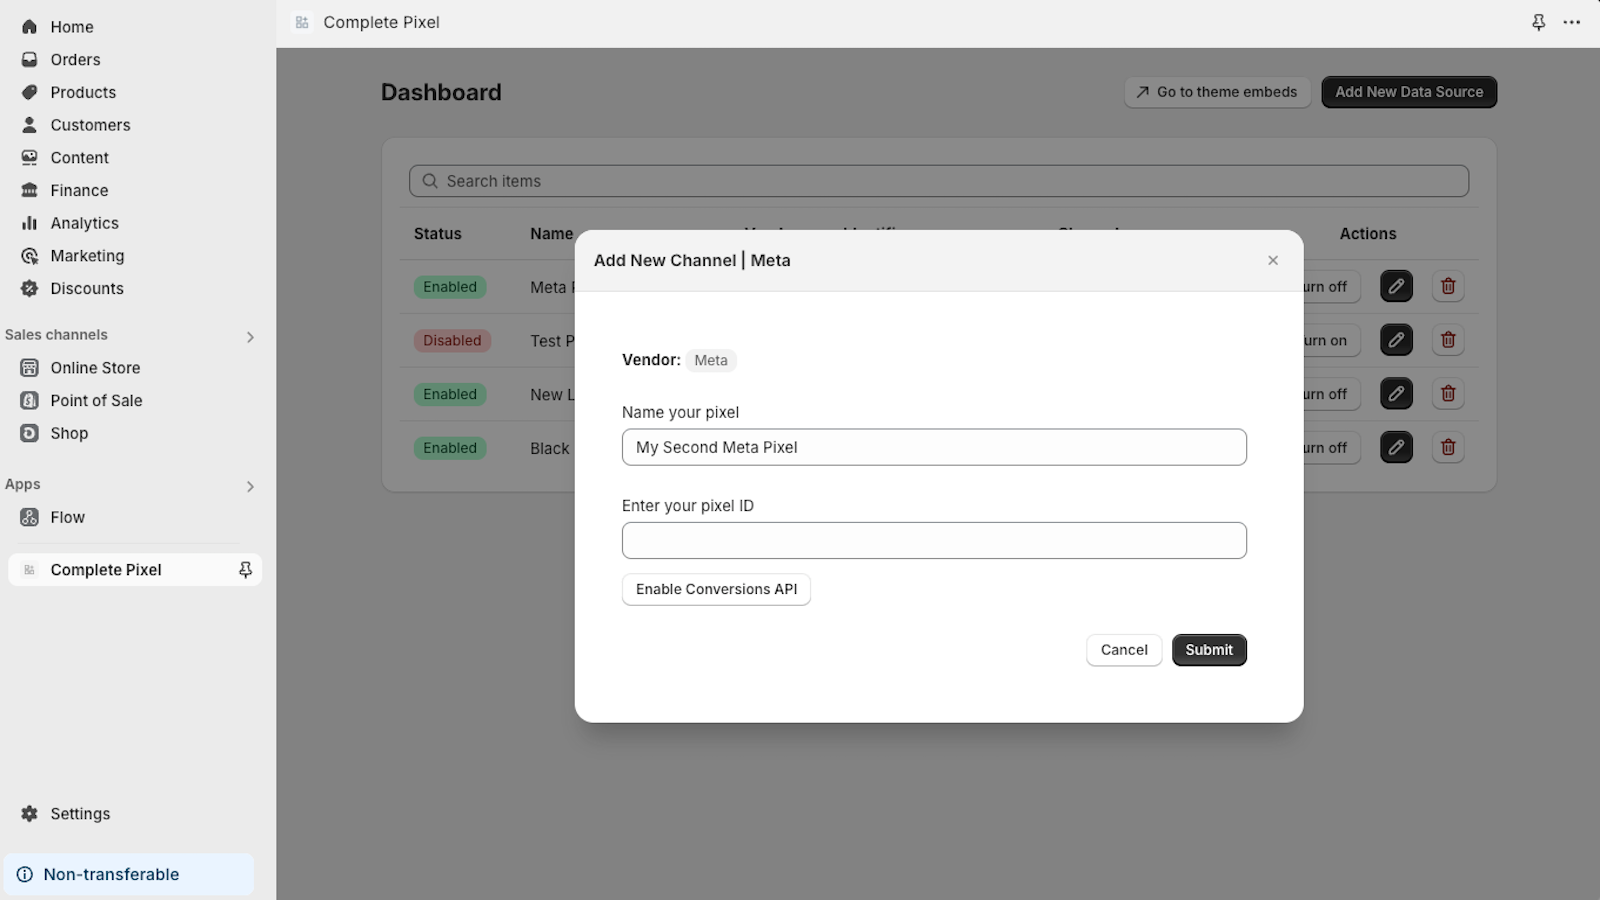Screen dimensions: 1600x900
Task: Select the Home icon in the sidebar
Action: coord(30,26)
